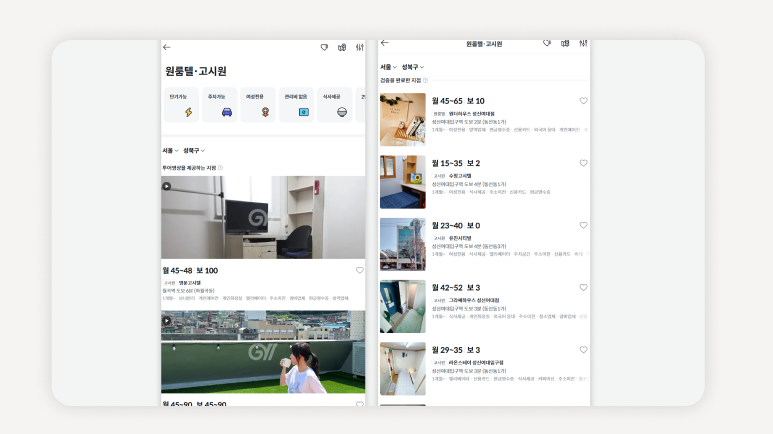Image resolution: width=773 pixels, height=434 pixels.
Task: Open the thumbnail of 월 23~40 보 0 listing
Action: pyautogui.click(x=402, y=244)
